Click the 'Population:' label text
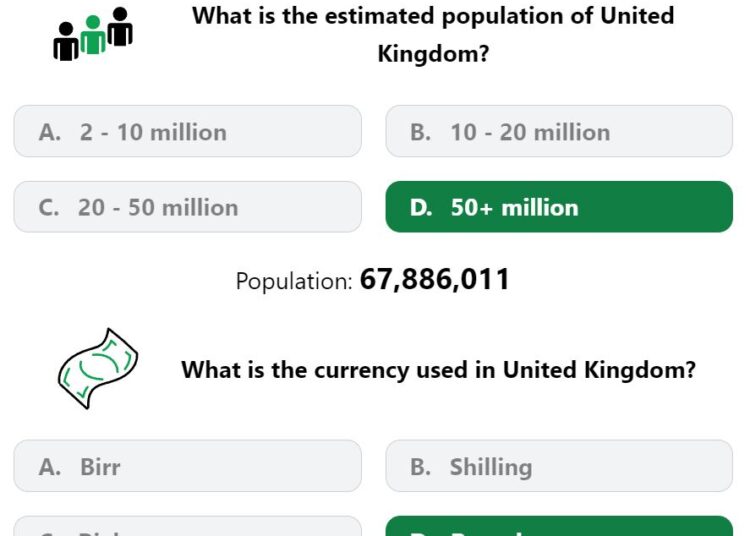Viewport: 750px width, 536px height. click(x=294, y=281)
